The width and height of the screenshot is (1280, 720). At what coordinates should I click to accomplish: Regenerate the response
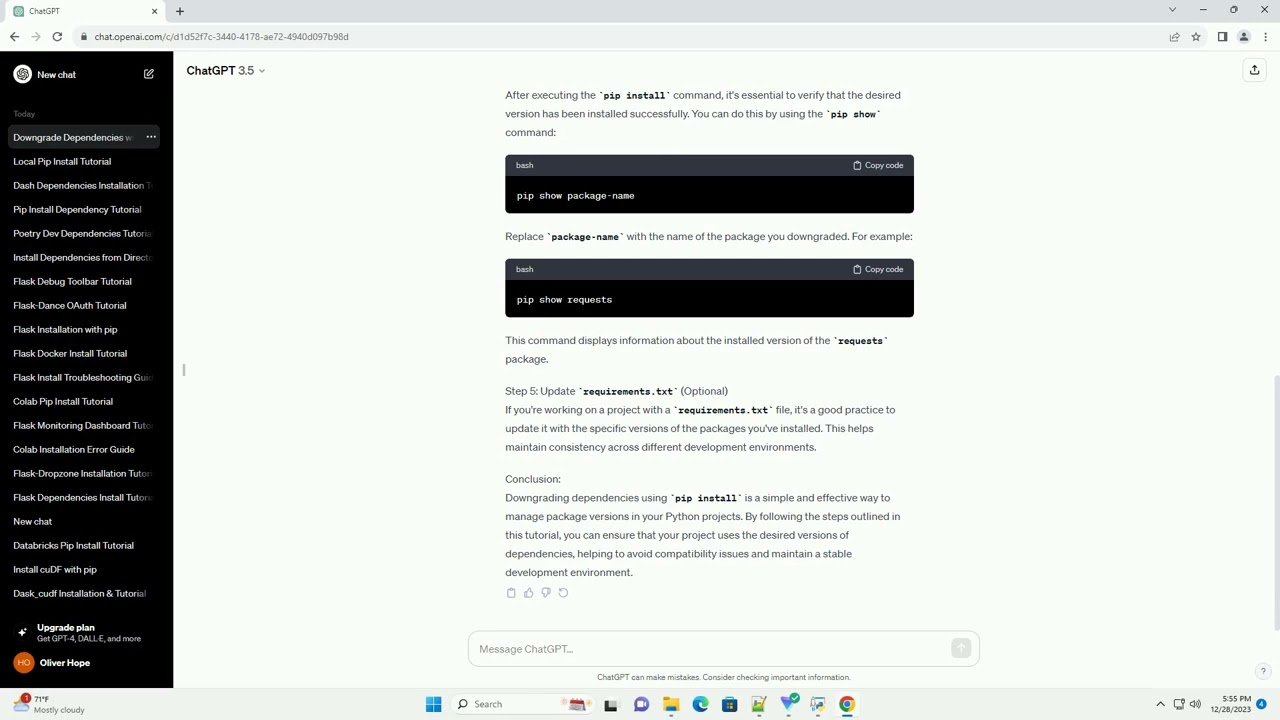coord(563,593)
